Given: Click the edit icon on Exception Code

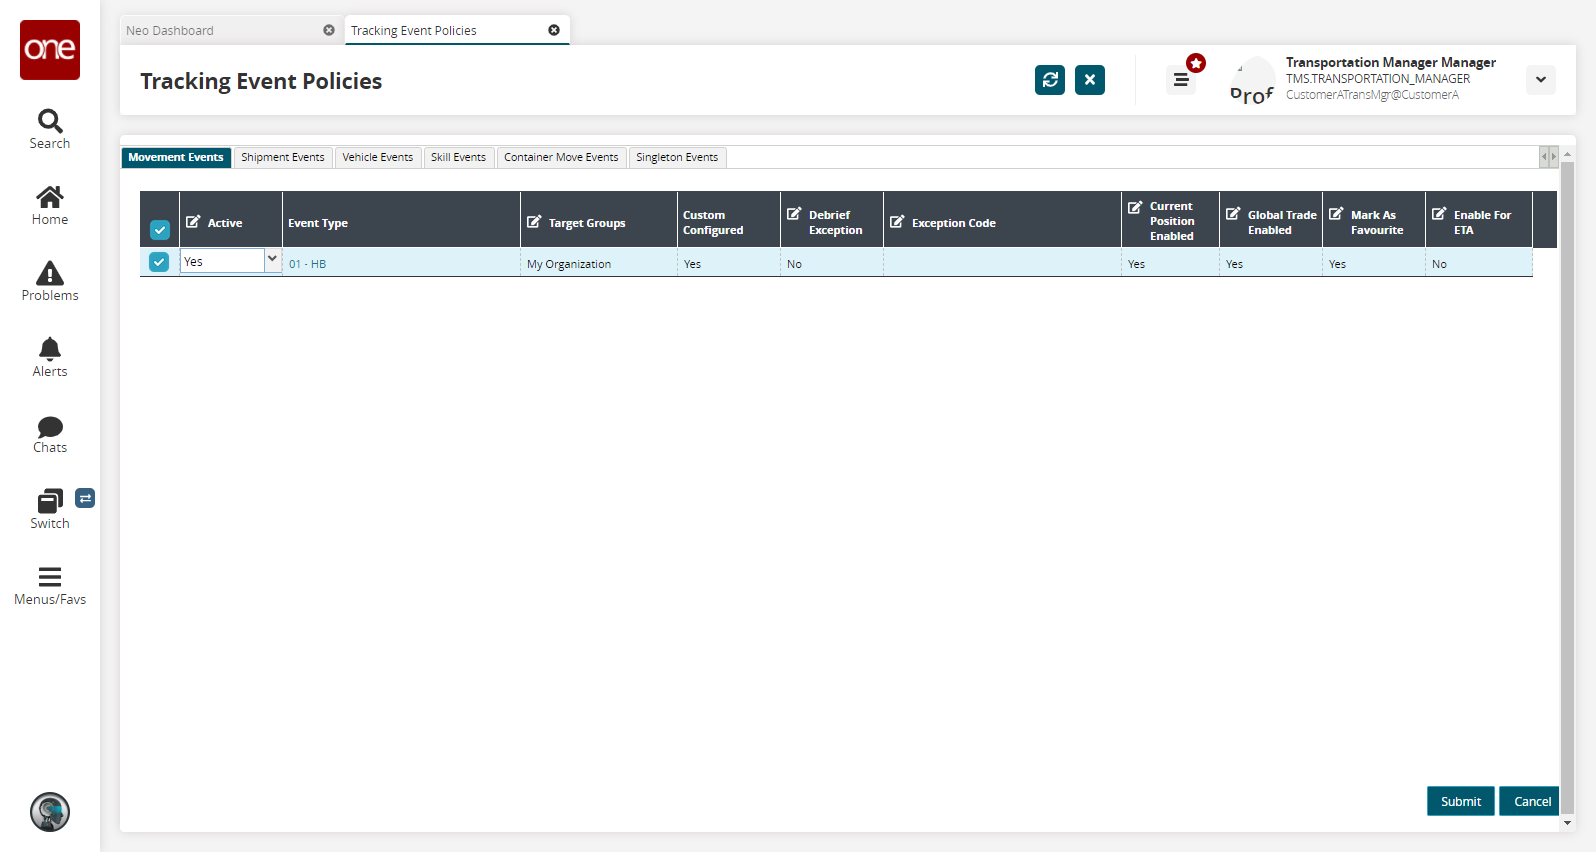Looking at the screenshot, I should coord(897,222).
